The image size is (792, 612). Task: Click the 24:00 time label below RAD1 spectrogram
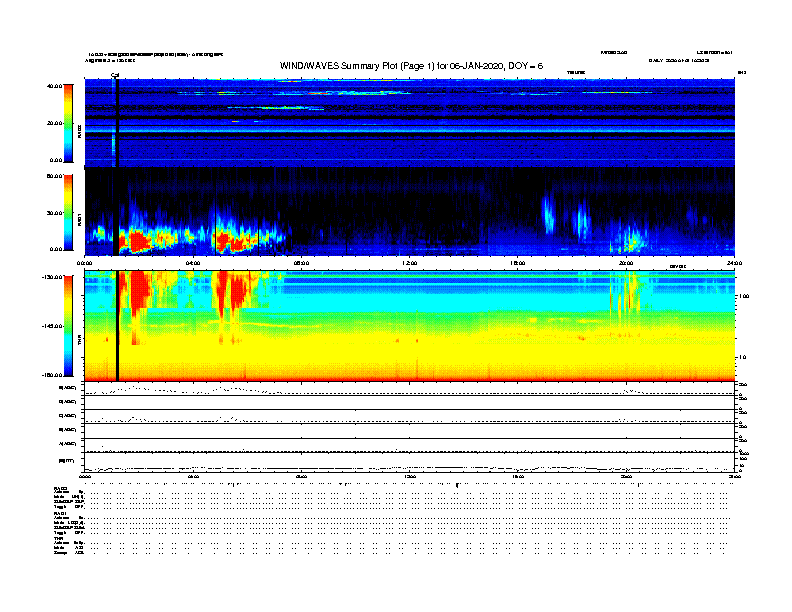[x=734, y=263]
